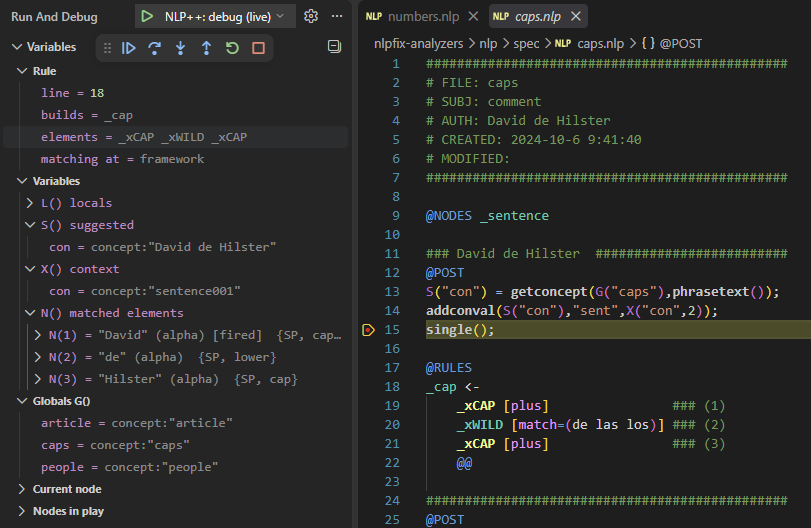The height and width of the screenshot is (528, 811).
Task: Stop the debug session
Action: (x=259, y=48)
